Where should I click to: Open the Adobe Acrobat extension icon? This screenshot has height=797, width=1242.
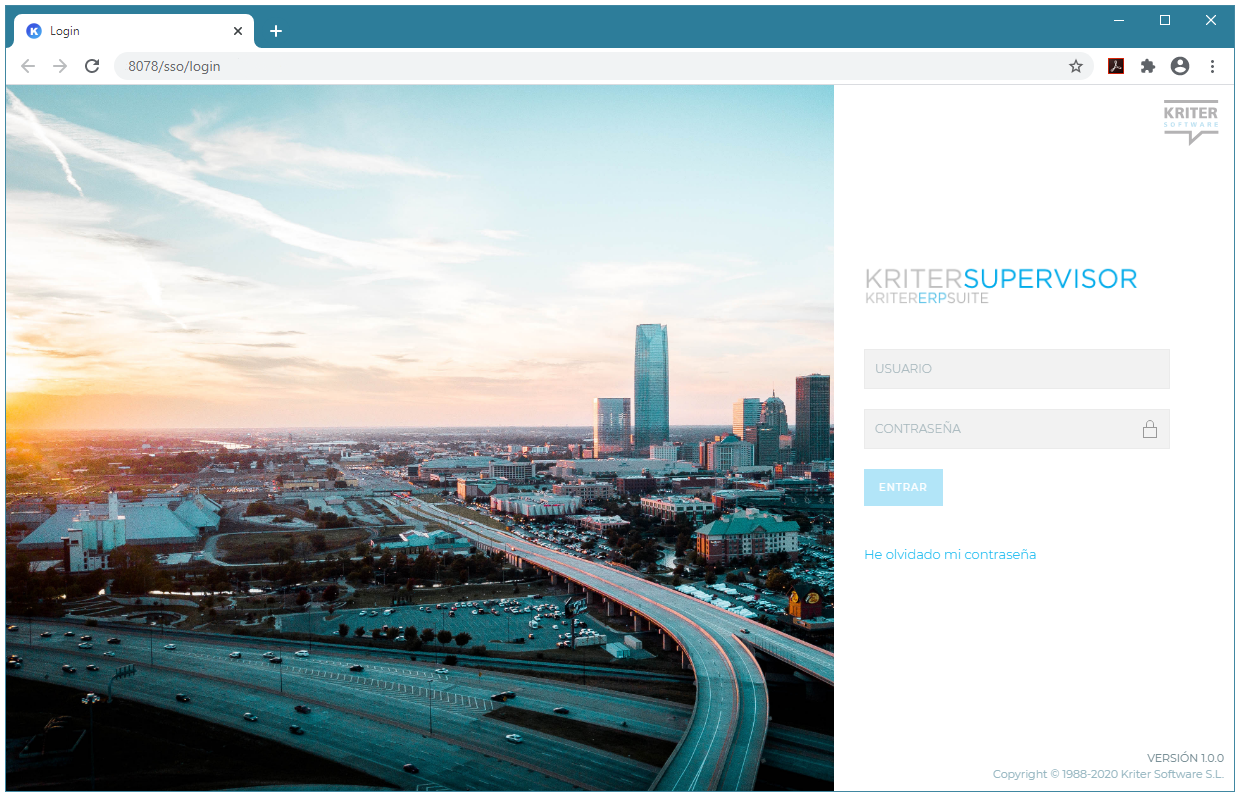[1116, 66]
